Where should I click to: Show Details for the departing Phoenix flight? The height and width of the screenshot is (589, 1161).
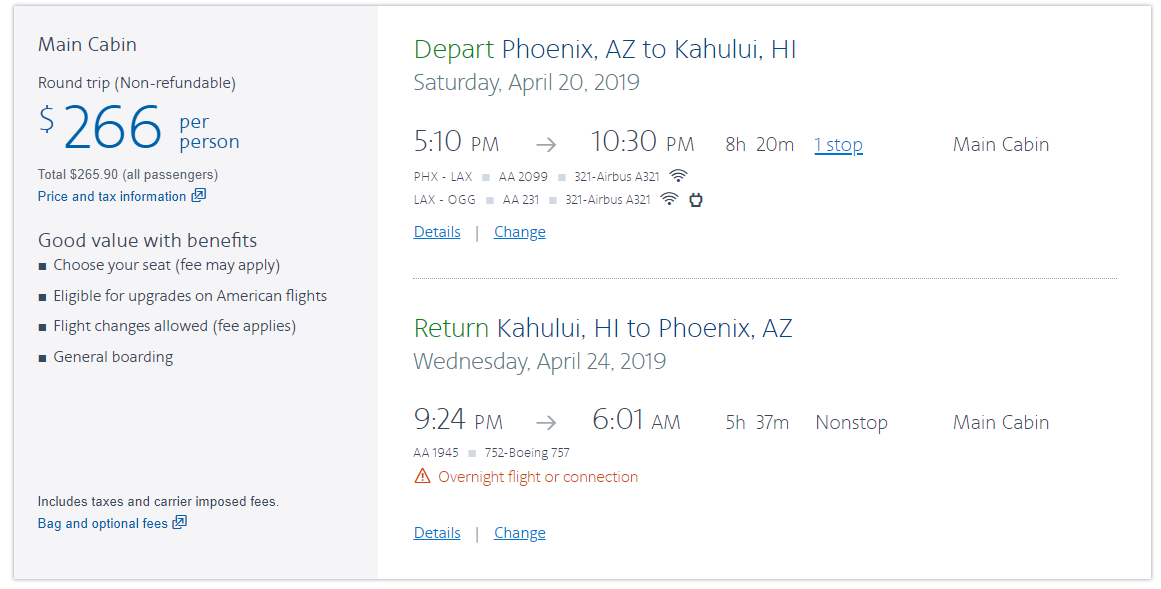click(x=437, y=232)
